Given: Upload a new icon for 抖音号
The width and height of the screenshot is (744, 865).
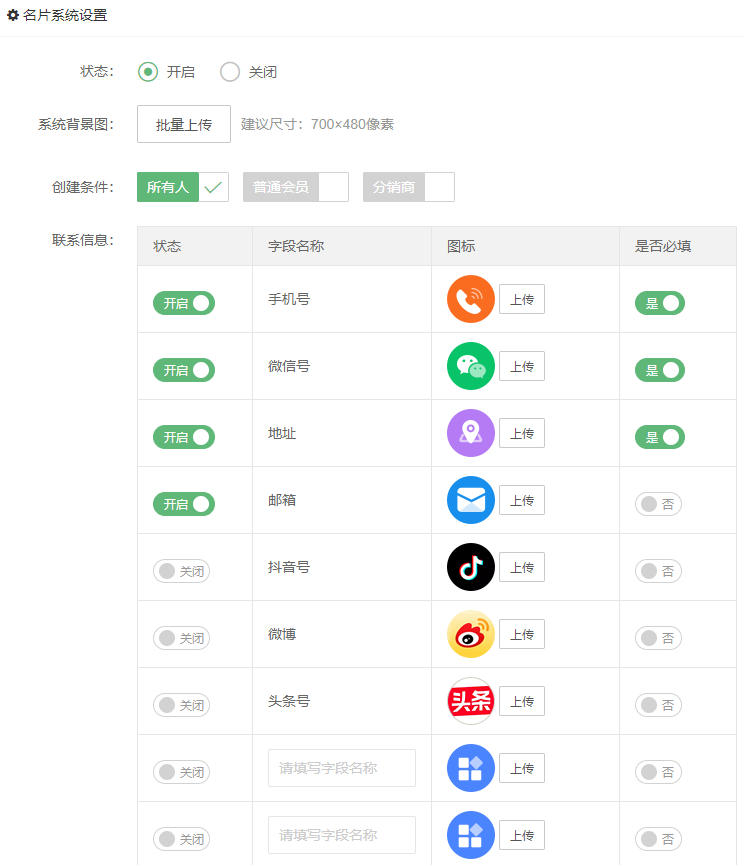Looking at the screenshot, I should (522, 567).
